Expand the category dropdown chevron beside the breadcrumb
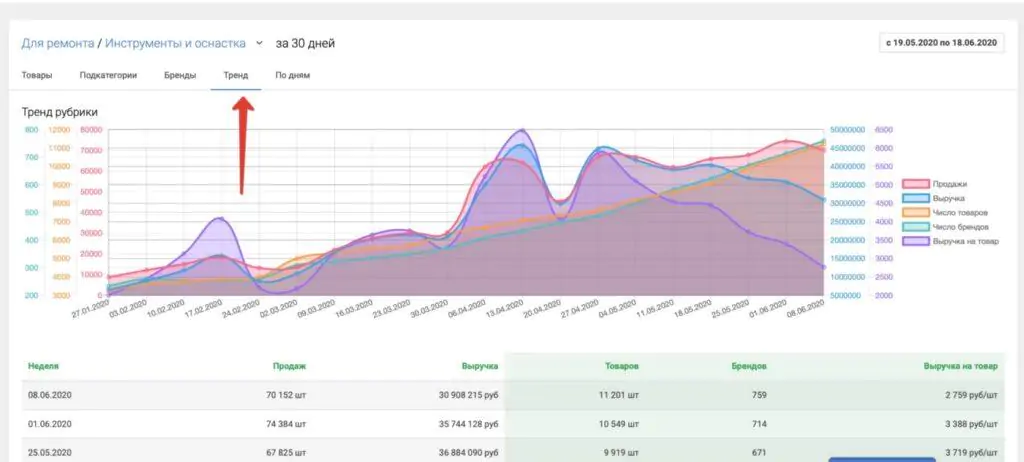Viewport: 1024px width, 462px height. pyautogui.click(x=259, y=43)
